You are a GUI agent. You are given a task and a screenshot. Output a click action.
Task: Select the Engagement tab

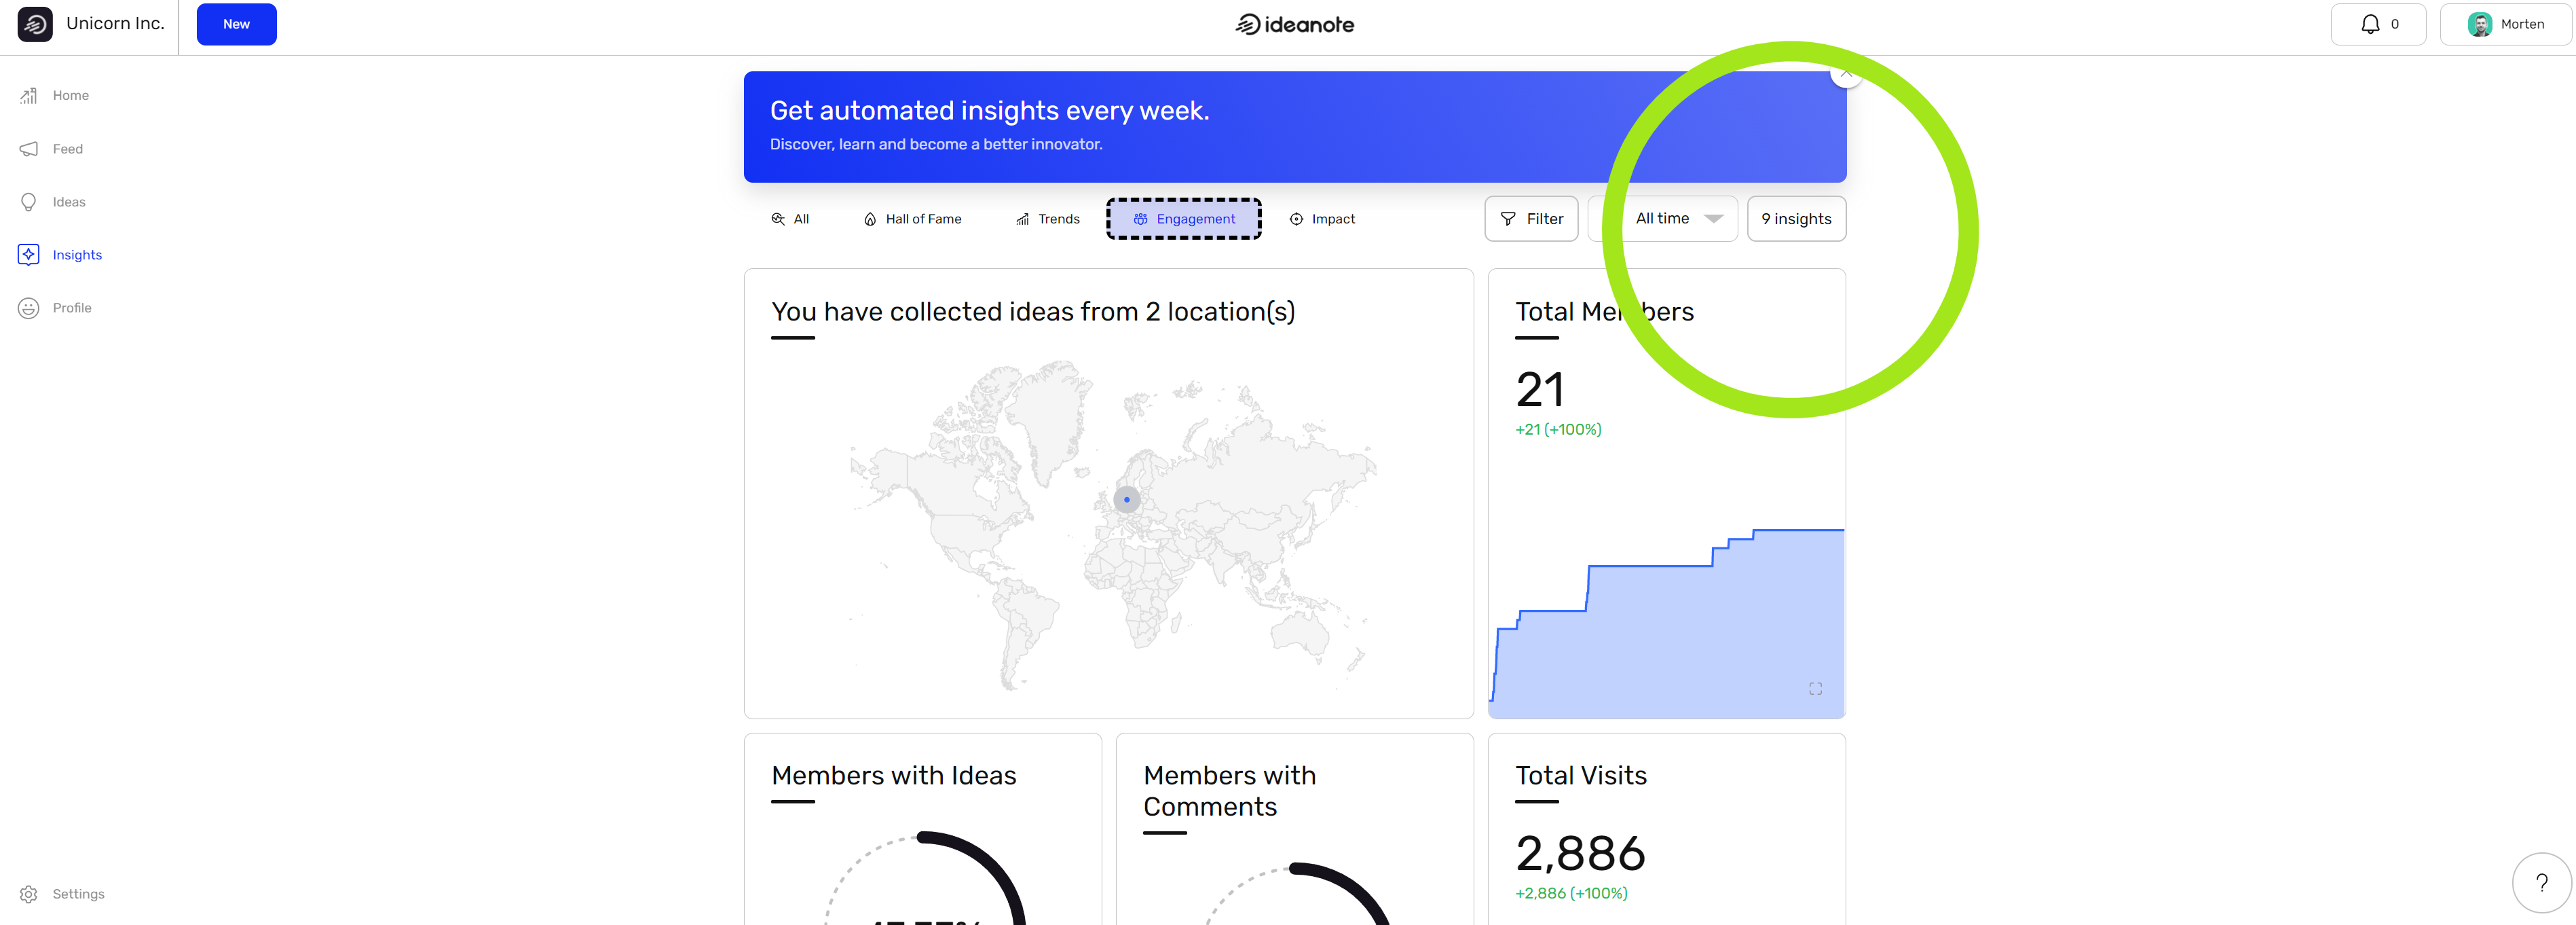point(1184,219)
